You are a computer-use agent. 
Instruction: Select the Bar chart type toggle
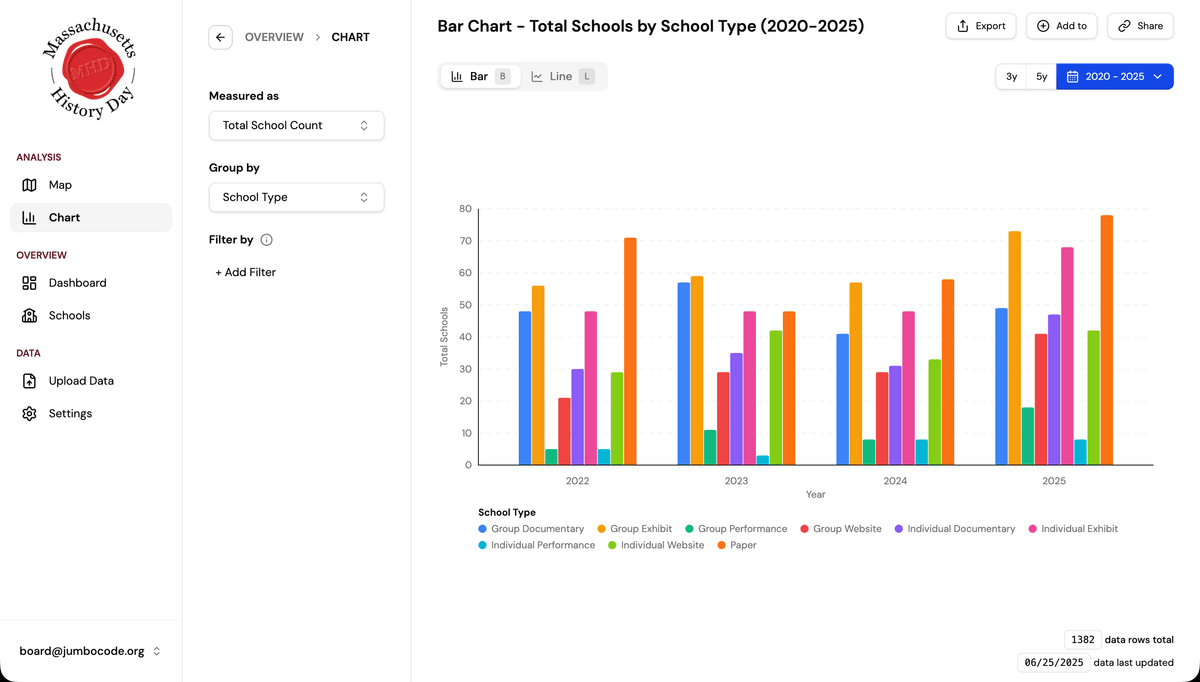[x=480, y=76]
